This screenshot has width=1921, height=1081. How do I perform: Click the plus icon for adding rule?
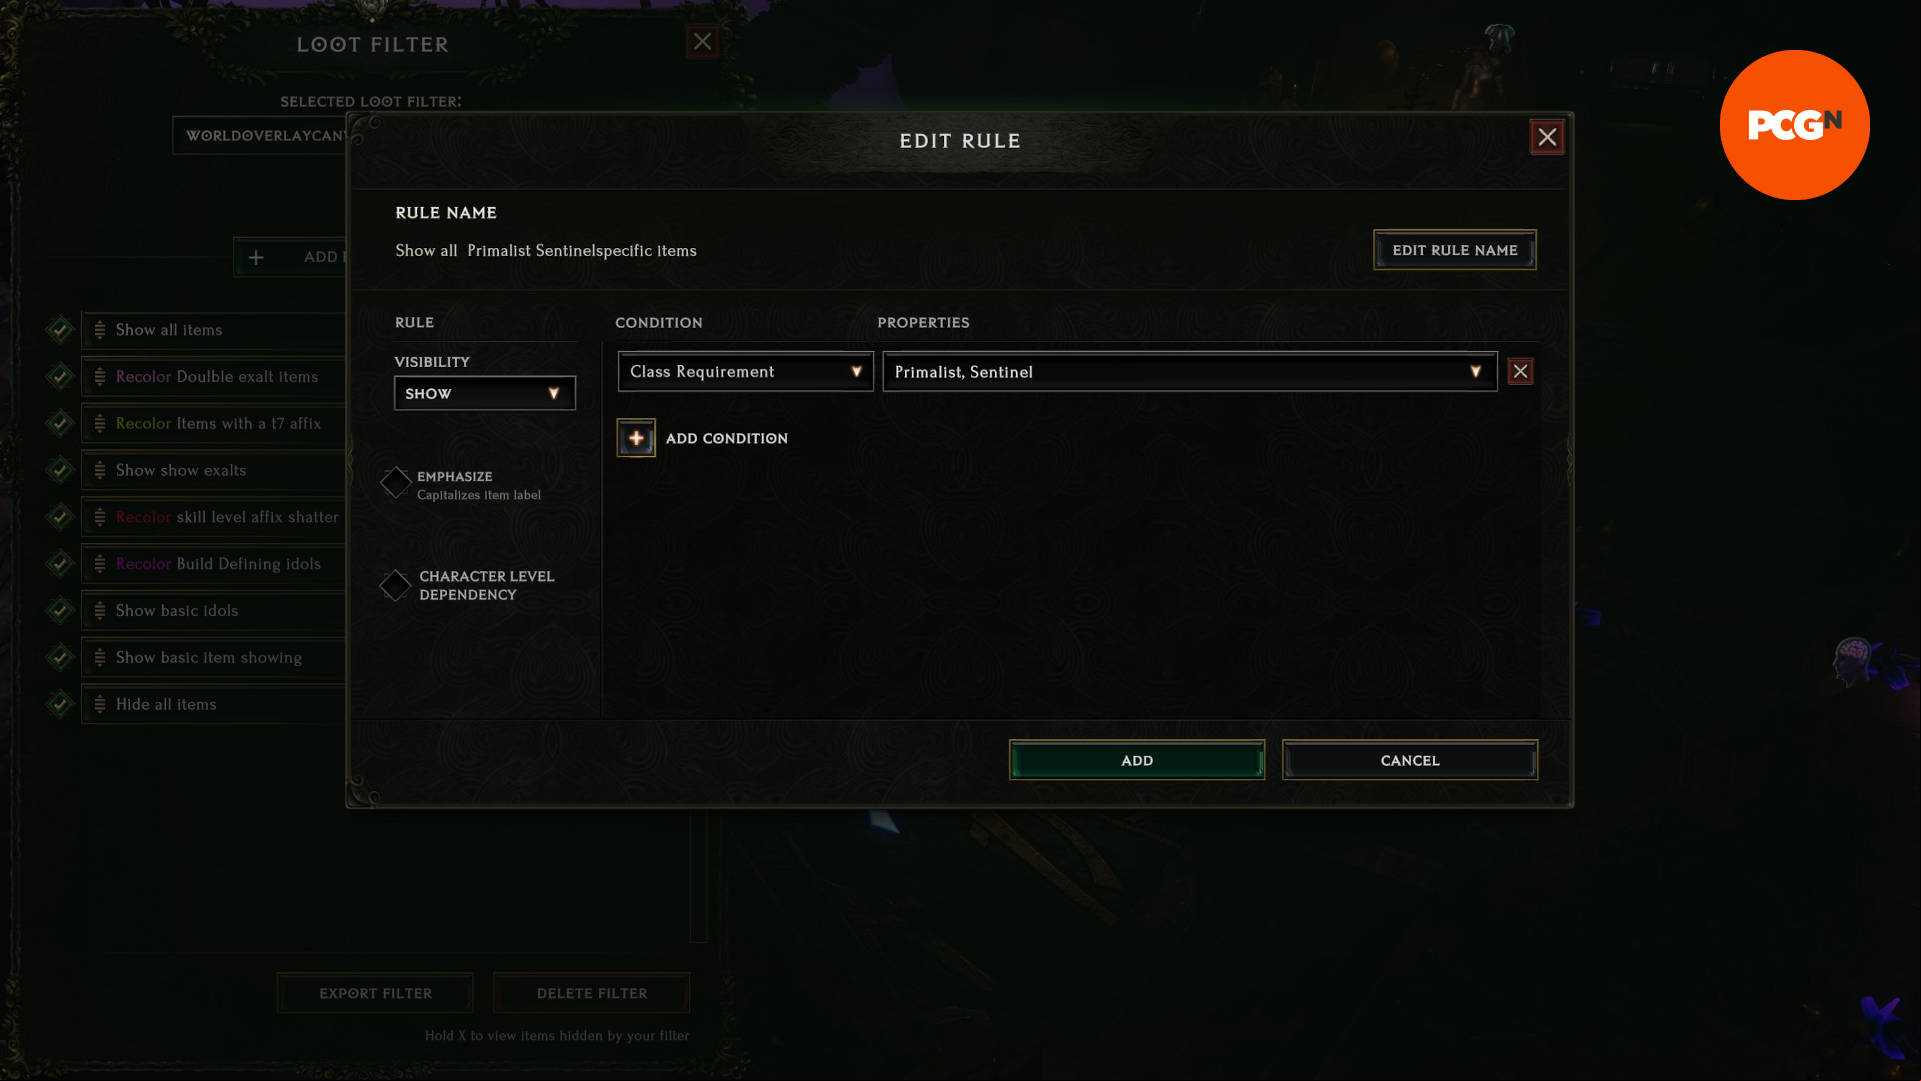tap(256, 257)
